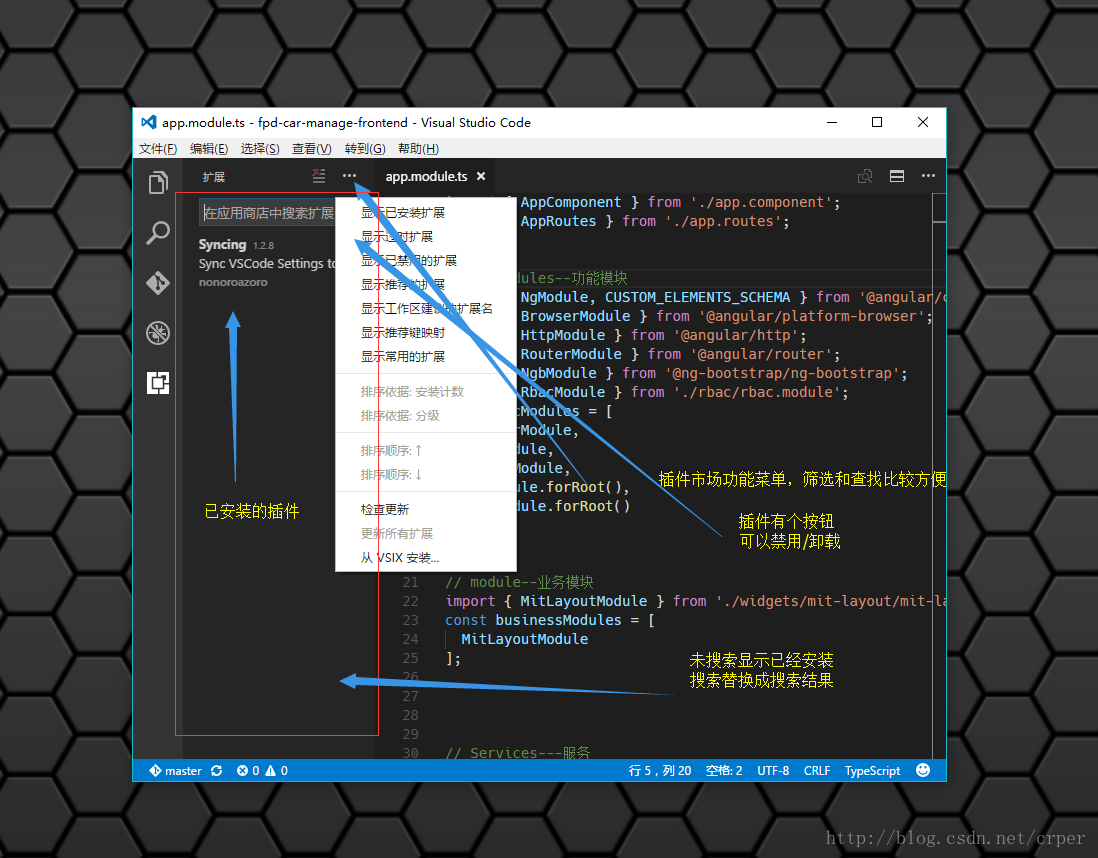The image size is (1098, 858).
Task: Choose ascending 排序顺序: ↑ item
Action: (426, 450)
